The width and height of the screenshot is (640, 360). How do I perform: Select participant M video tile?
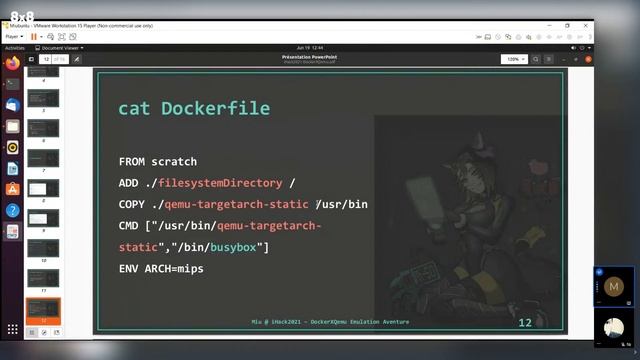[613, 287]
